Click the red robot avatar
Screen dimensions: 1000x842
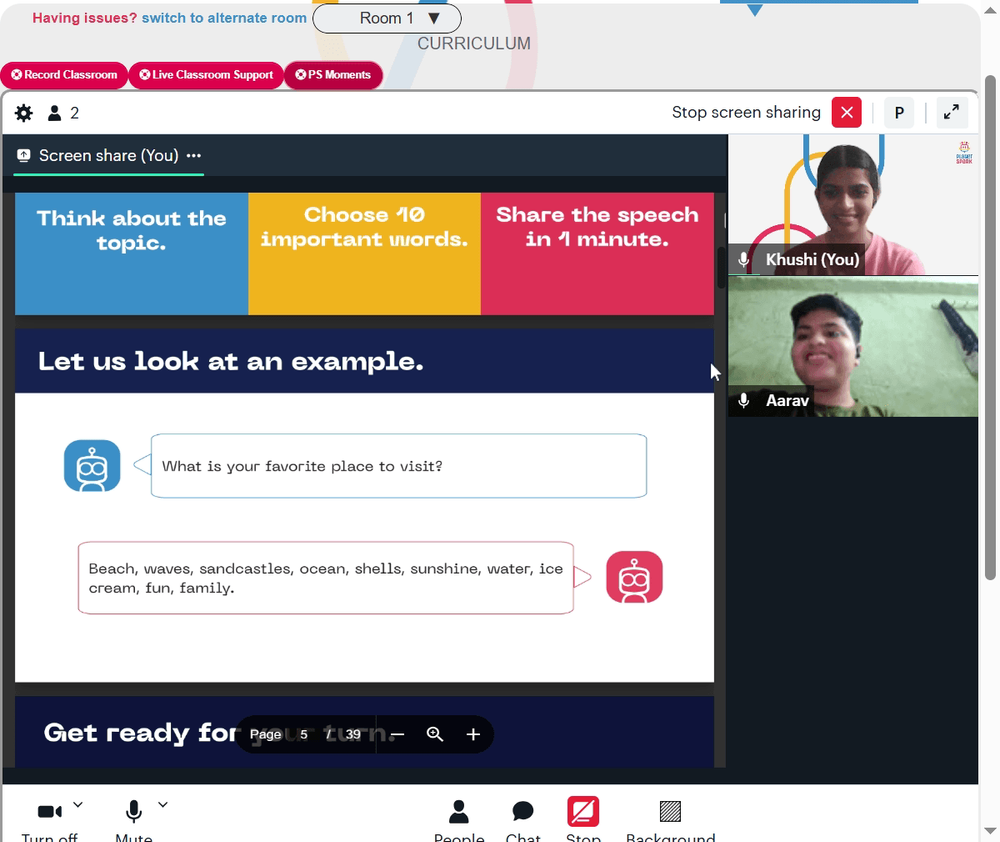point(634,577)
